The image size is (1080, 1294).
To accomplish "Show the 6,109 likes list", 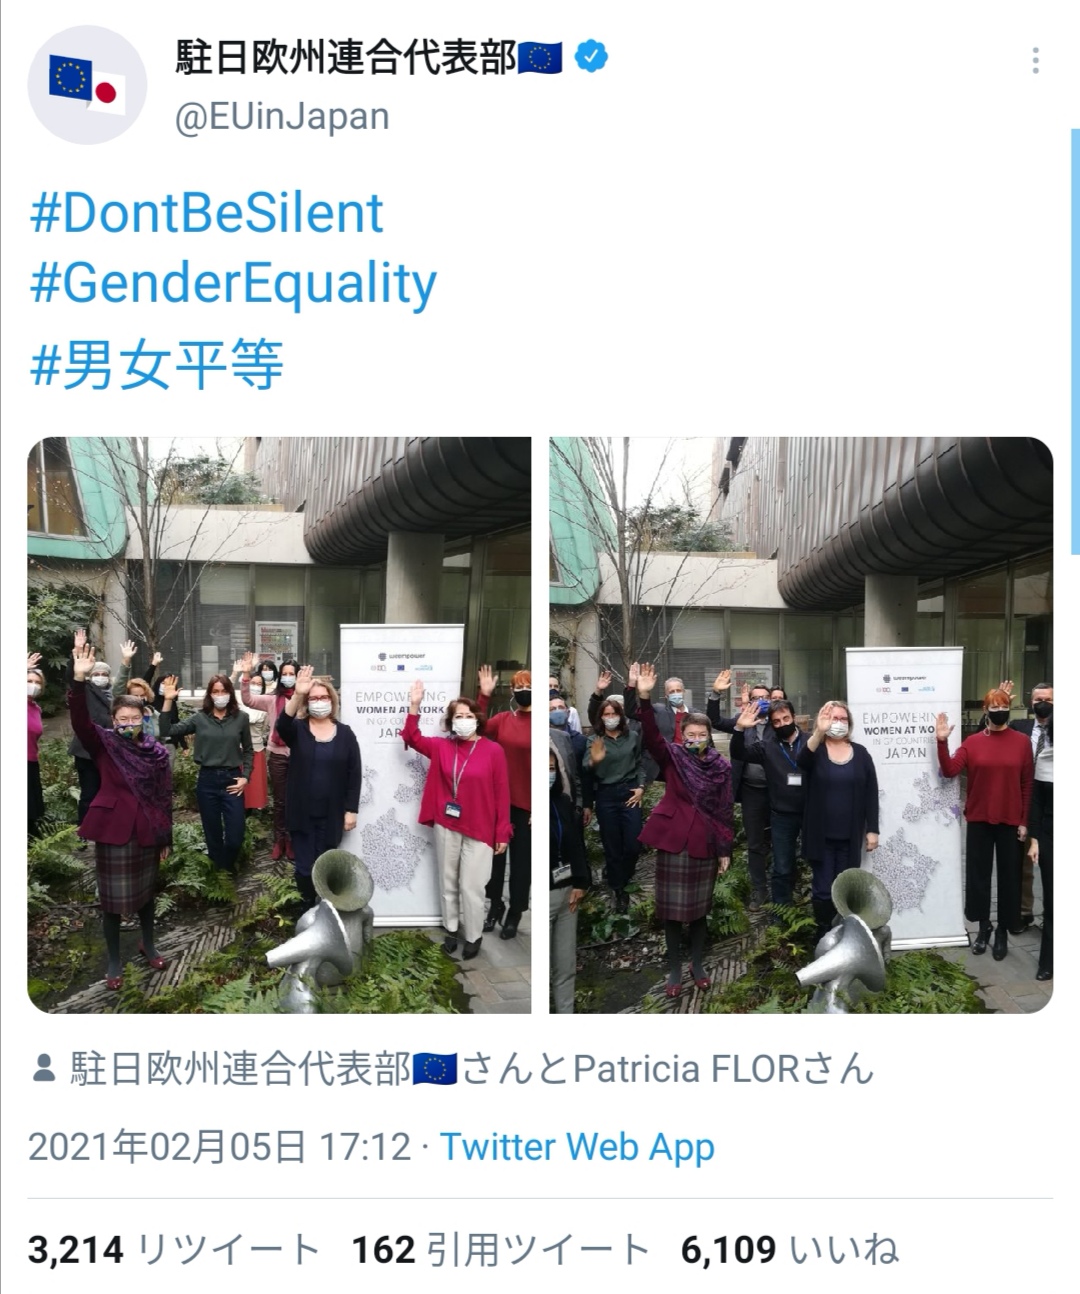I will [790, 1250].
